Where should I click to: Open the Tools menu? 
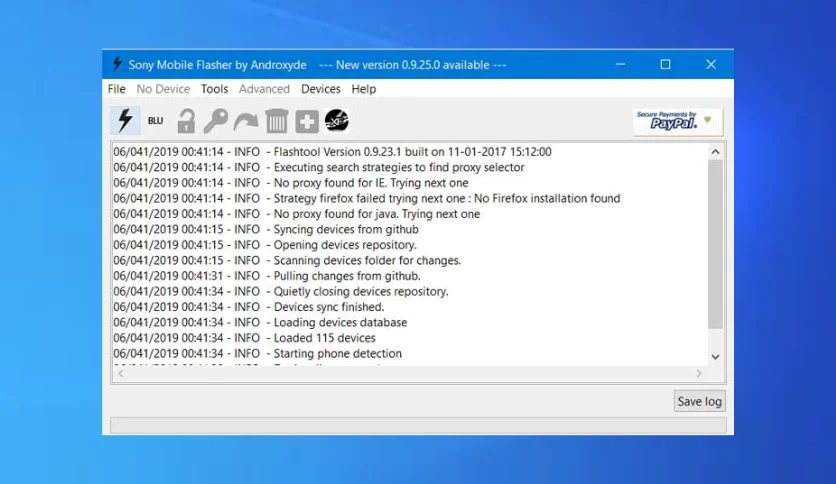click(214, 89)
